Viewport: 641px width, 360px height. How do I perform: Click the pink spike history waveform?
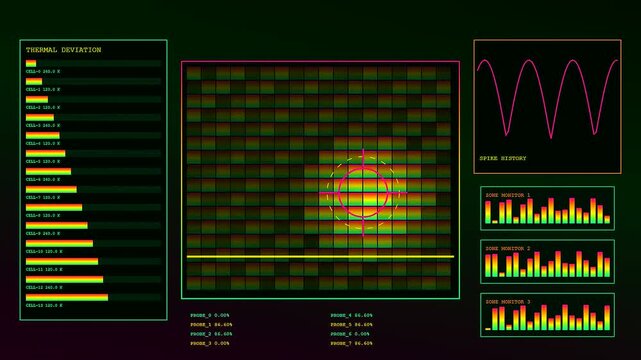pyautogui.click(x=547, y=99)
